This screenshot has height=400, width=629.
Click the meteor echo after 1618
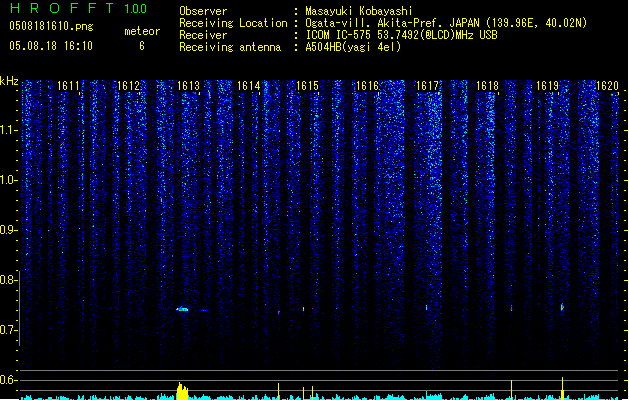tap(511, 308)
